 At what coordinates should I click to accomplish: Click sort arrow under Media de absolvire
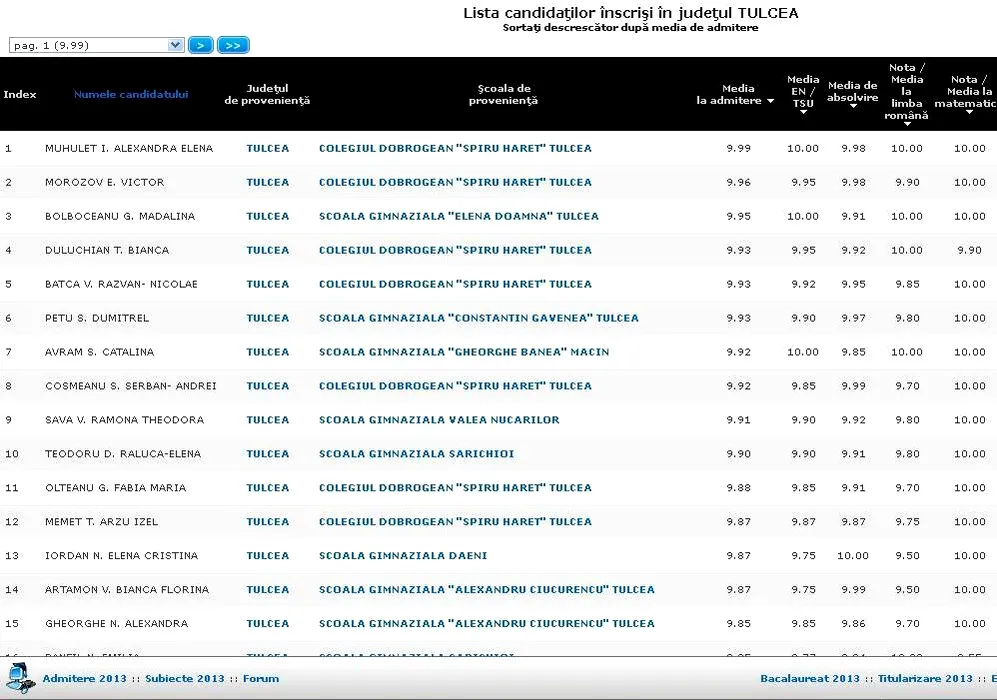coord(853,106)
